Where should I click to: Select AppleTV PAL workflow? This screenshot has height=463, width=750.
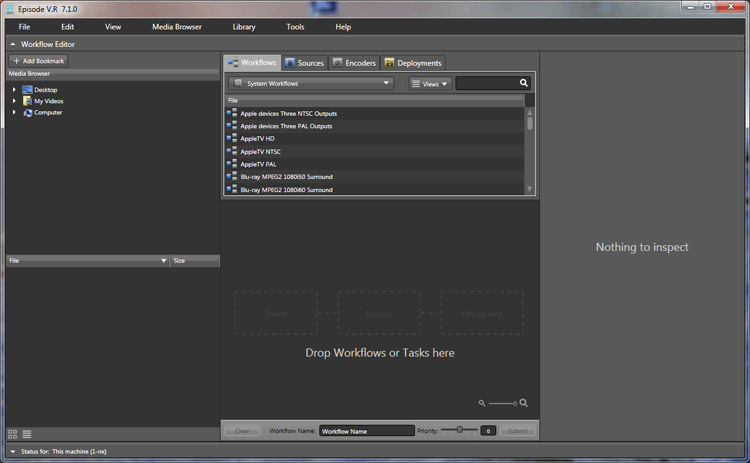(x=375, y=164)
